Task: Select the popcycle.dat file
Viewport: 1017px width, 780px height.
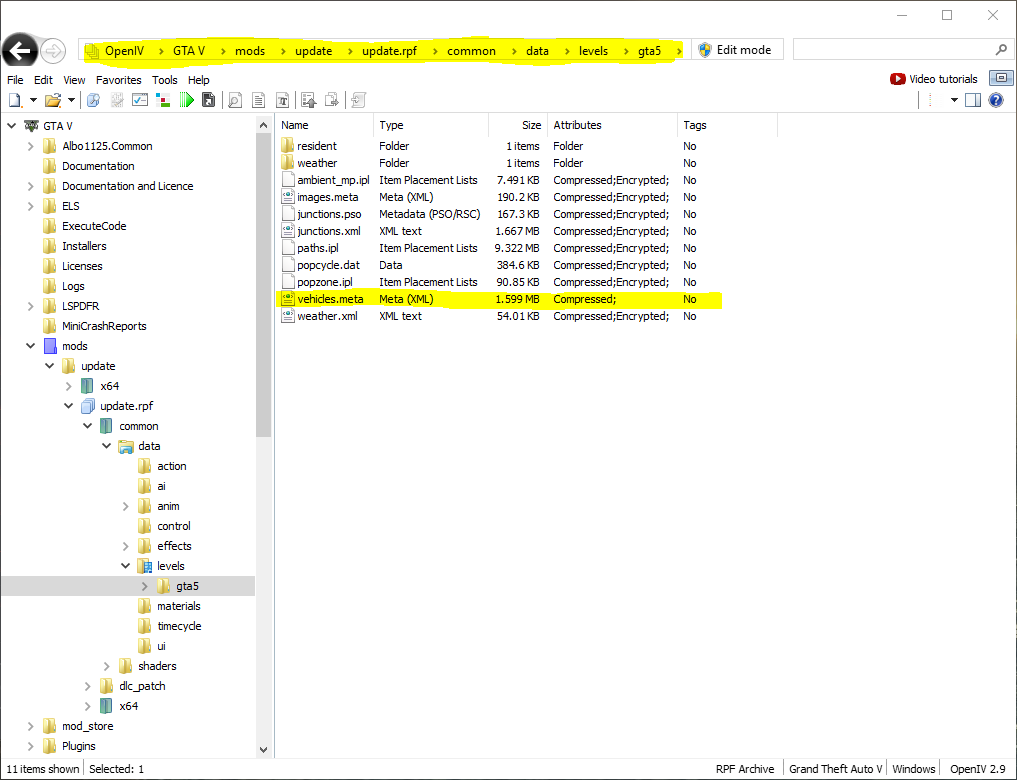Action: (x=328, y=265)
